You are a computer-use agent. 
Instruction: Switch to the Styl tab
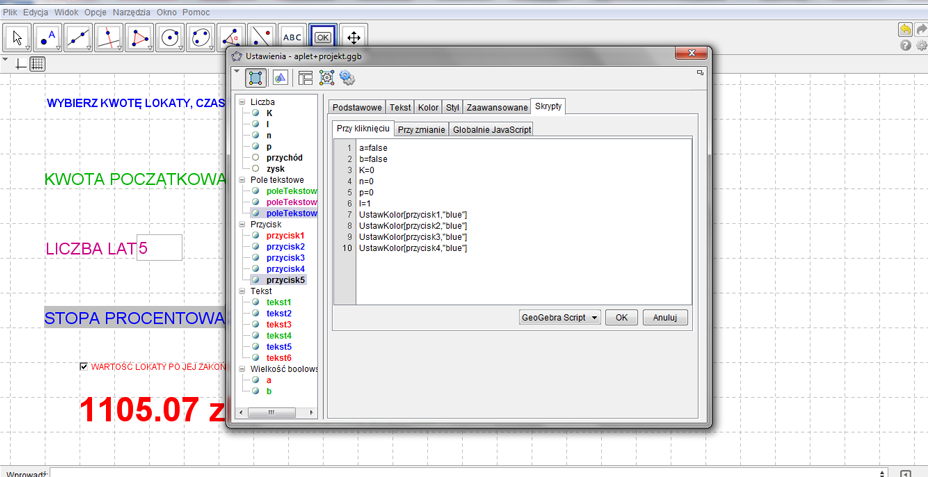point(452,107)
